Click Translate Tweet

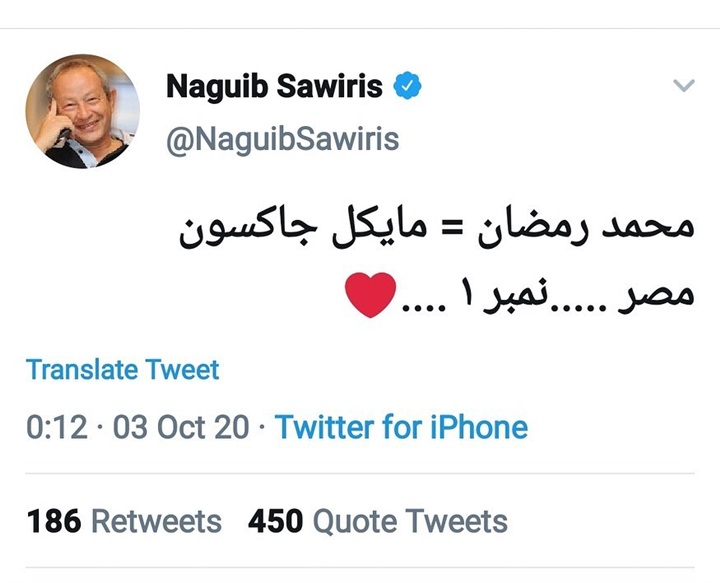[123, 369]
